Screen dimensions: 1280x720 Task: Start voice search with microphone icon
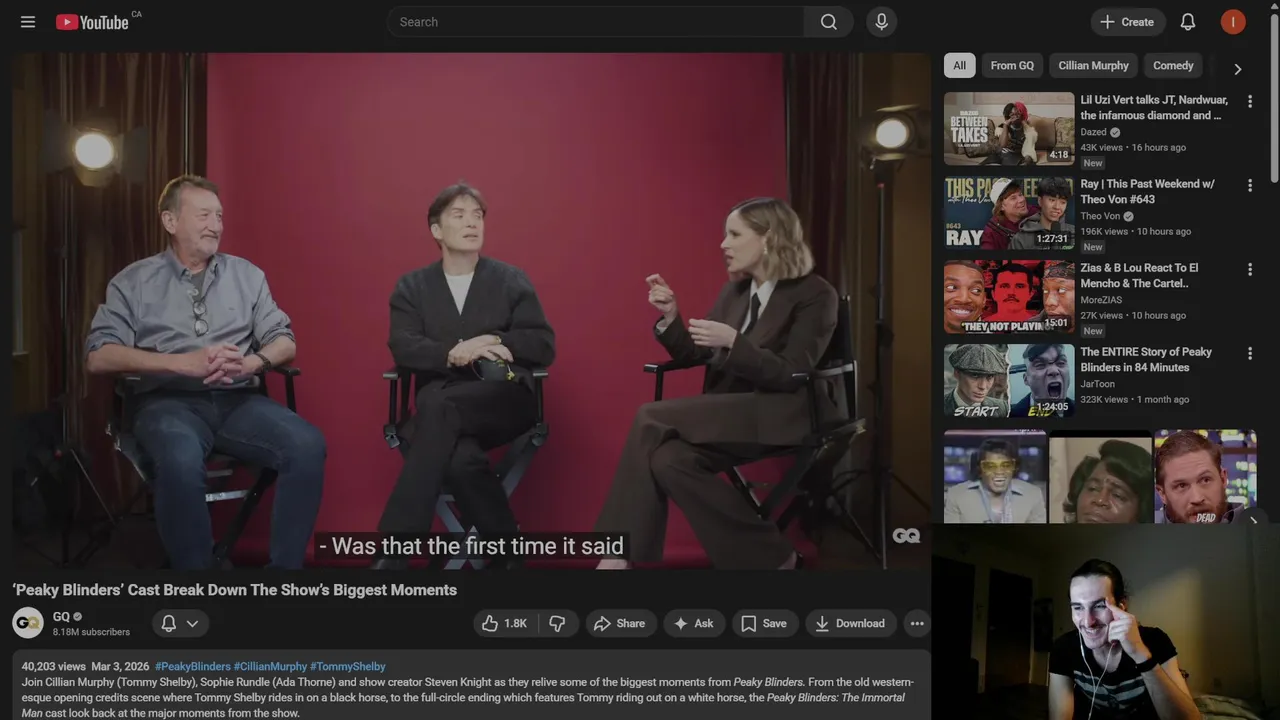[x=881, y=22]
